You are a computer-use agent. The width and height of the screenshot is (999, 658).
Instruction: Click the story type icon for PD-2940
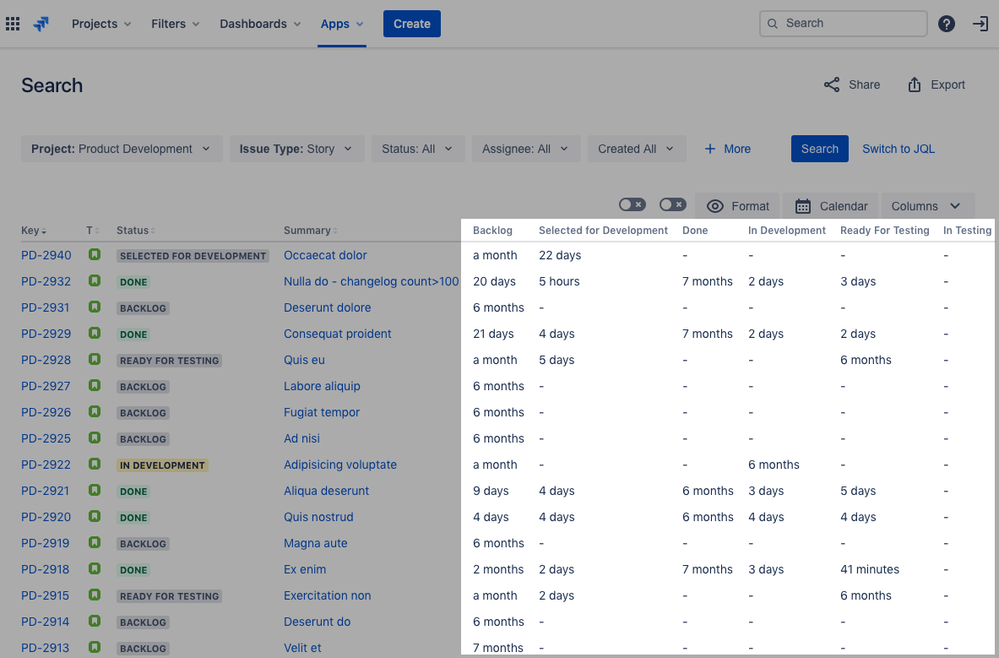click(x=94, y=255)
